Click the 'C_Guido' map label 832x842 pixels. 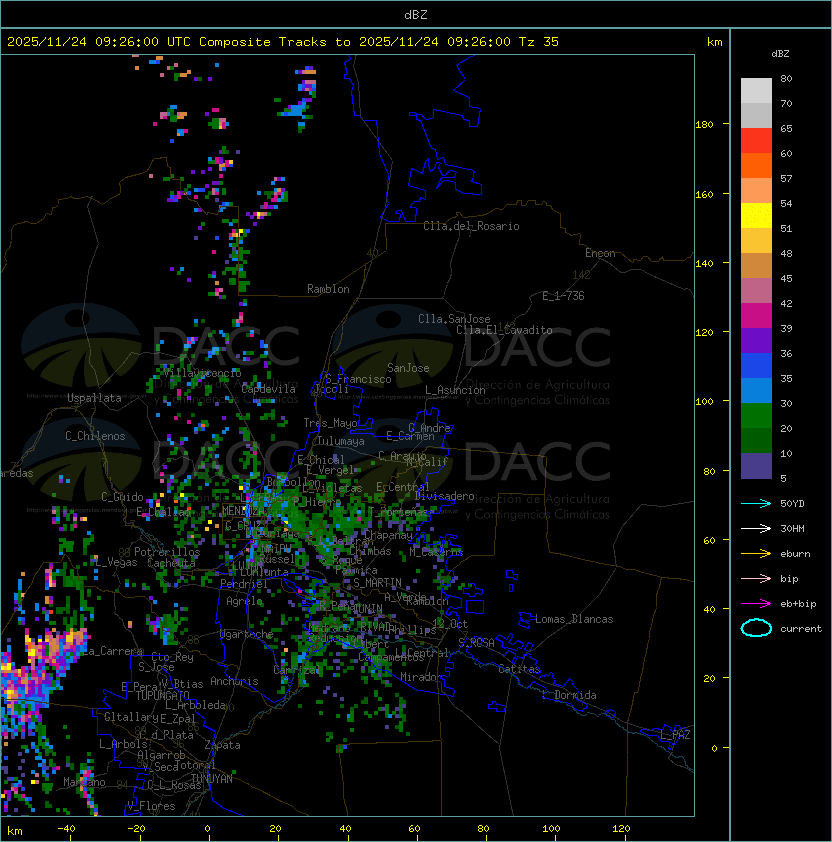pyautogui.click(x=122, y=497)
